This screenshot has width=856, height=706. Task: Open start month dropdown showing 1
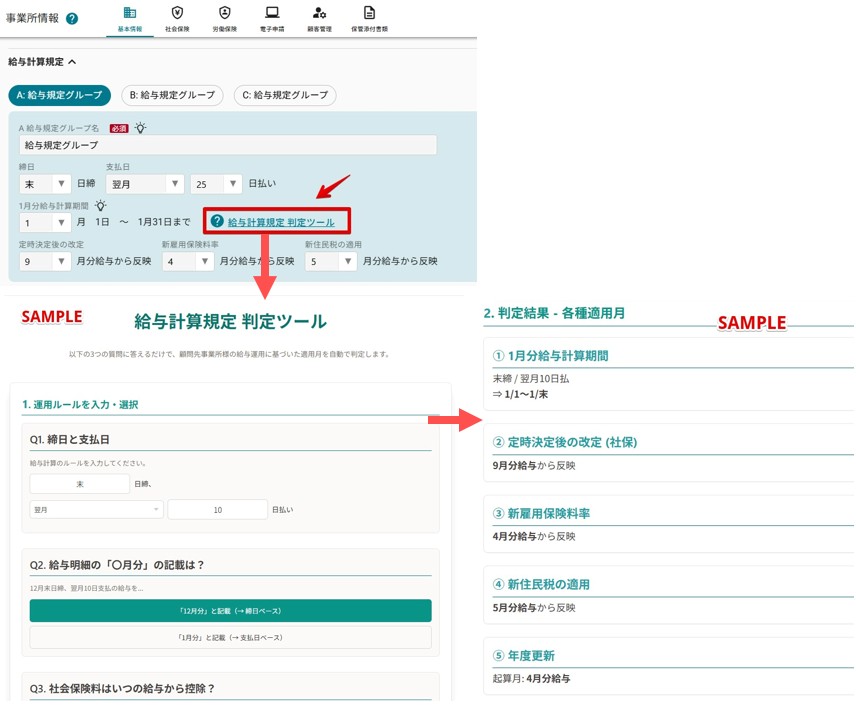(x=45, y=222)
